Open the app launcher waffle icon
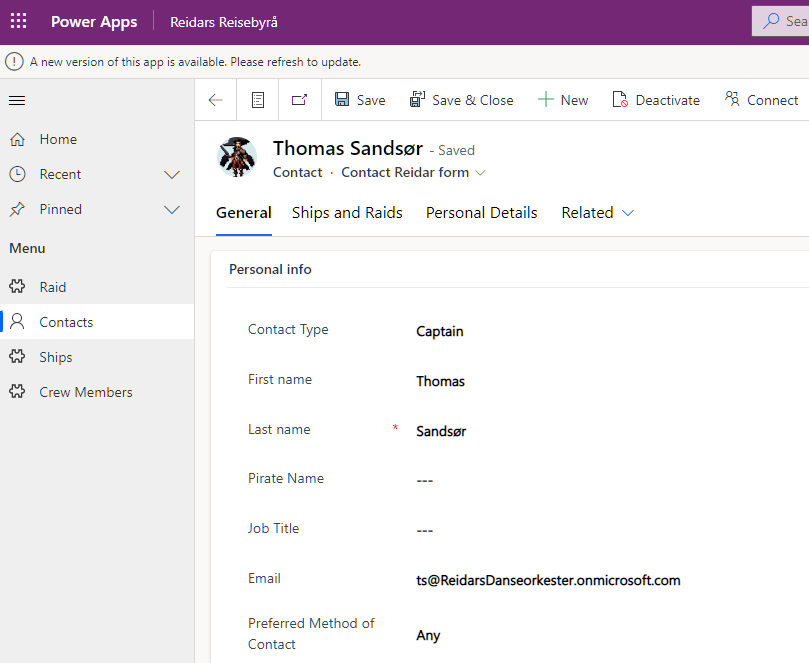 pos(19,21)
